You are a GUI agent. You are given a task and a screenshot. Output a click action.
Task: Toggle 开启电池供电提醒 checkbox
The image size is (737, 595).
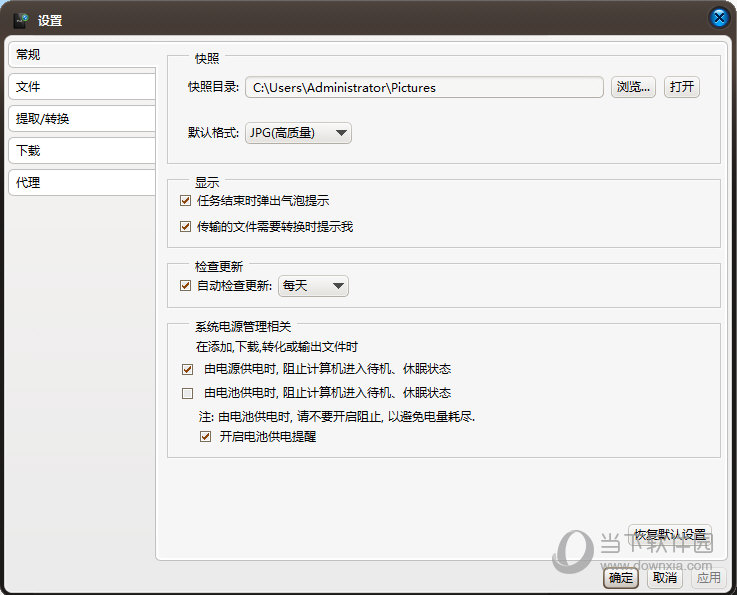pos(205,437)
